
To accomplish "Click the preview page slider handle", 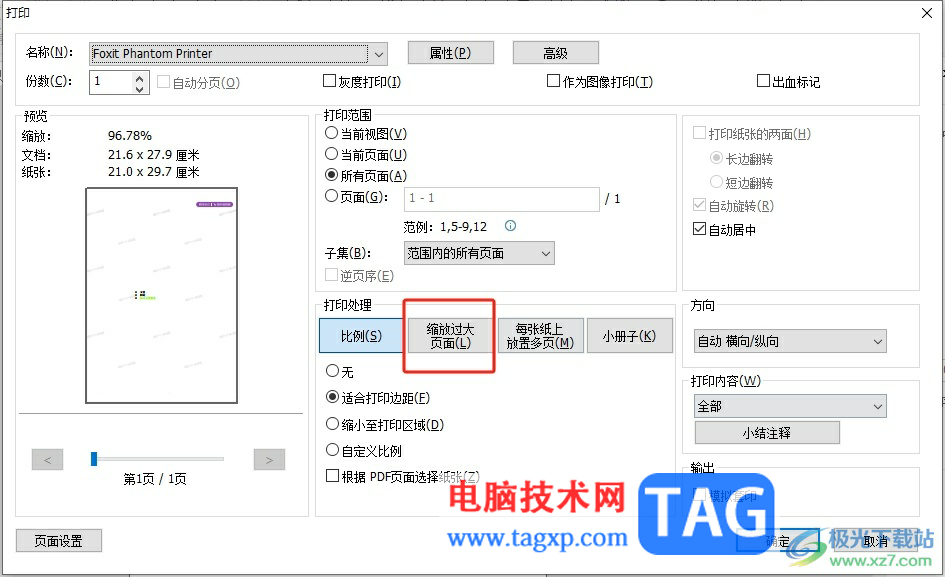I will [x=94, y=459].
